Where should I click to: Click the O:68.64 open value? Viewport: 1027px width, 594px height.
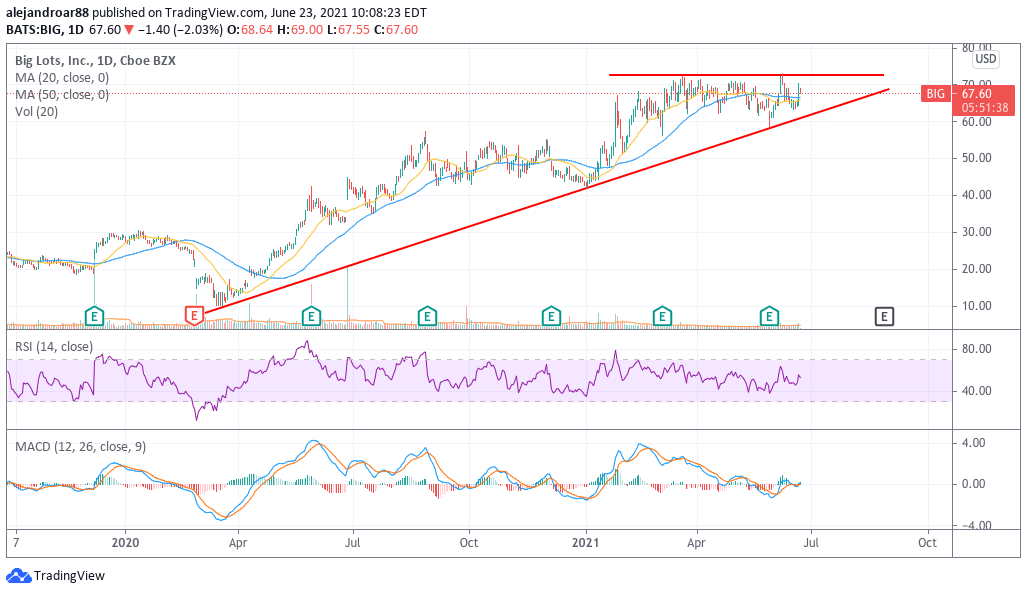click(248, 30)
